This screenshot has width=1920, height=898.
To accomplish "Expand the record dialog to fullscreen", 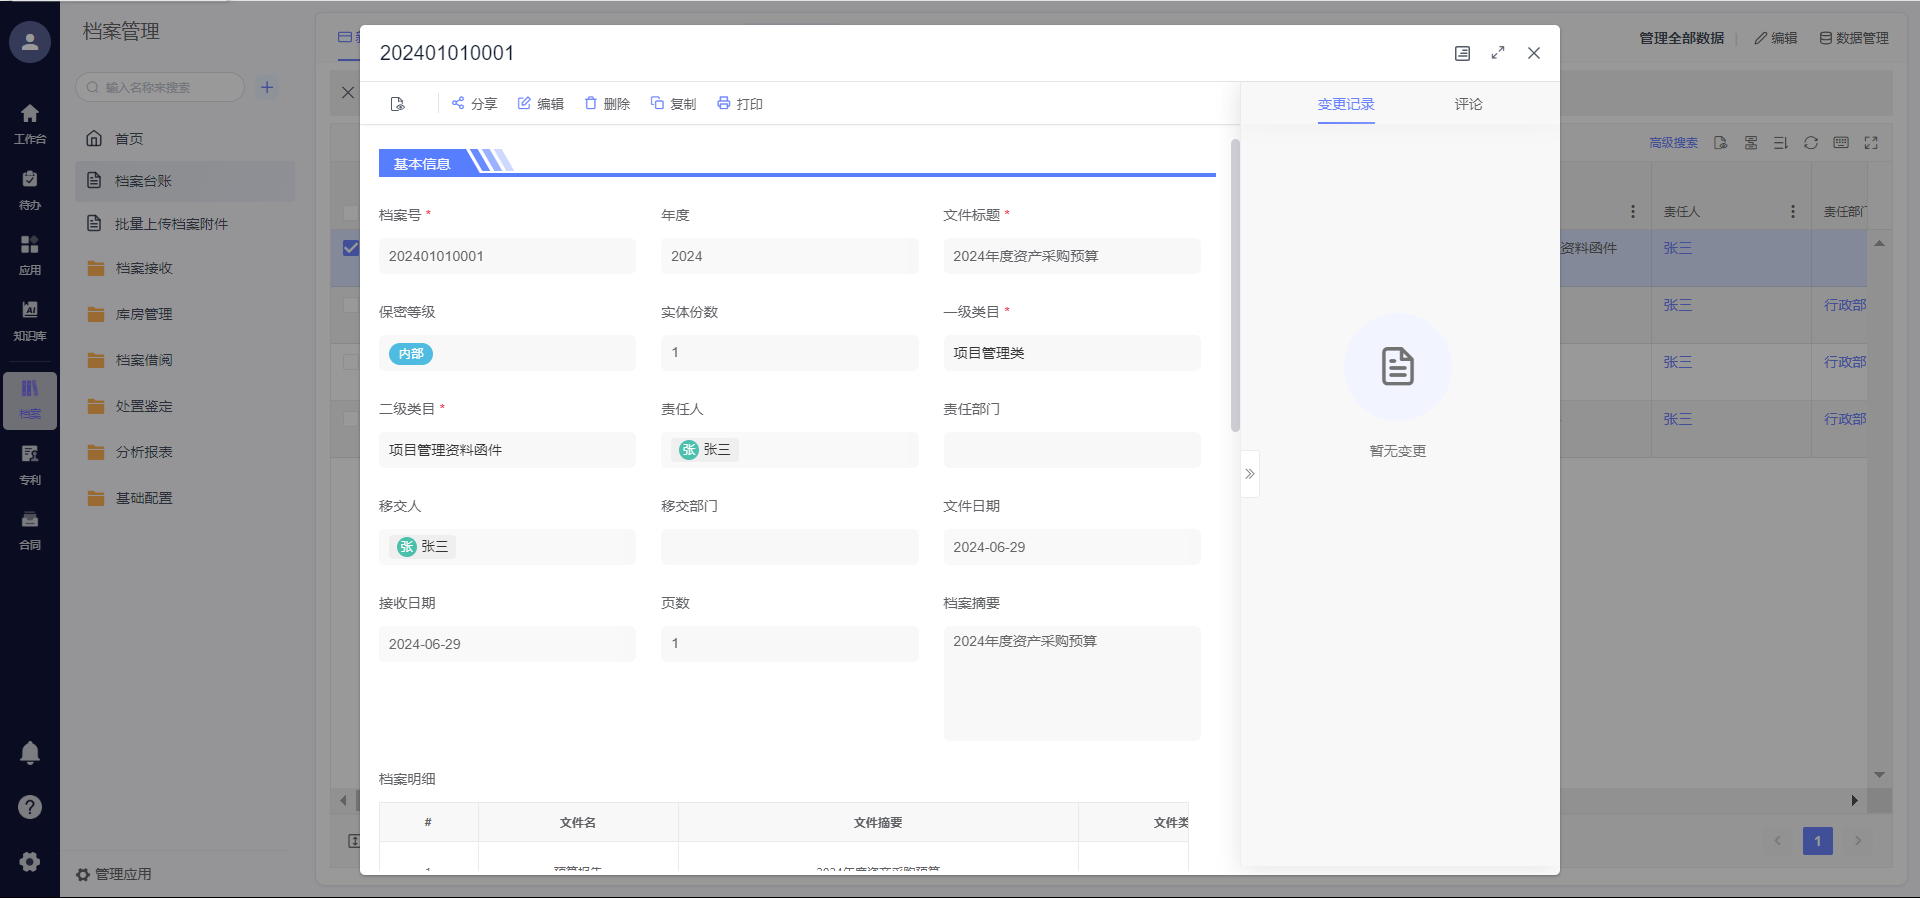I will pyautogui.click(x=1497, y=53).
